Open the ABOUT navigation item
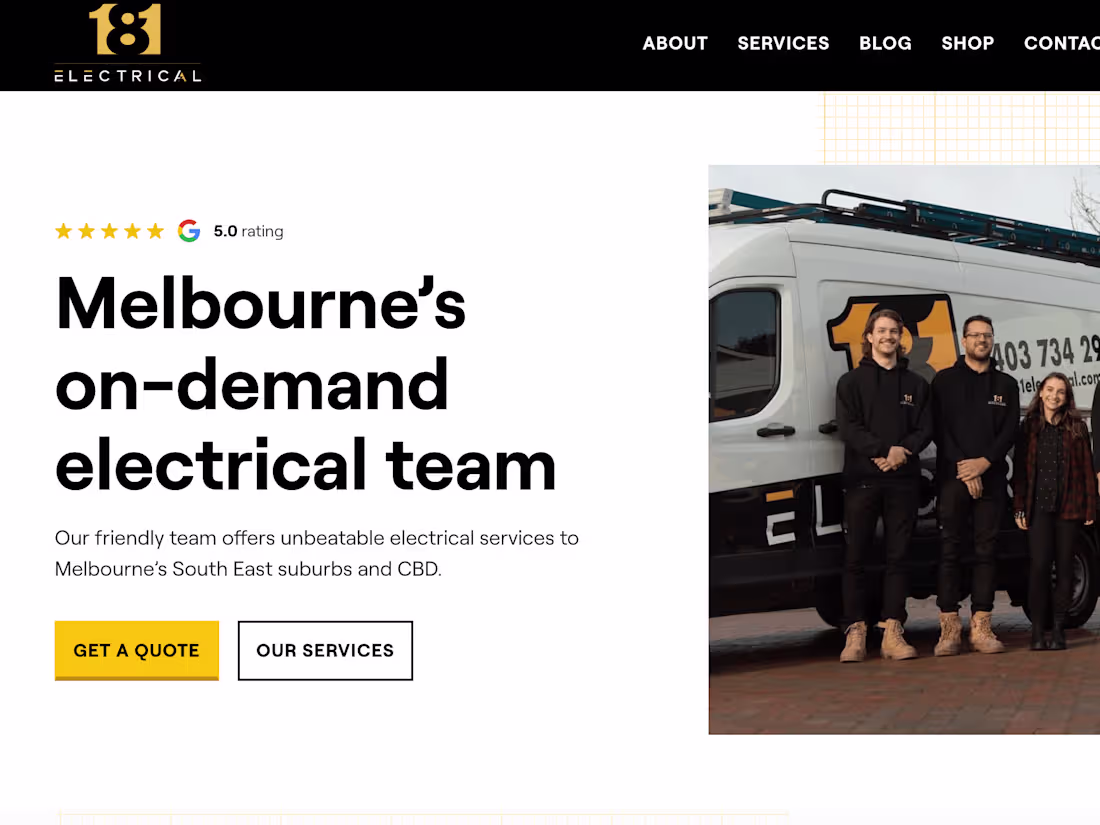 [x=675, y=43]
